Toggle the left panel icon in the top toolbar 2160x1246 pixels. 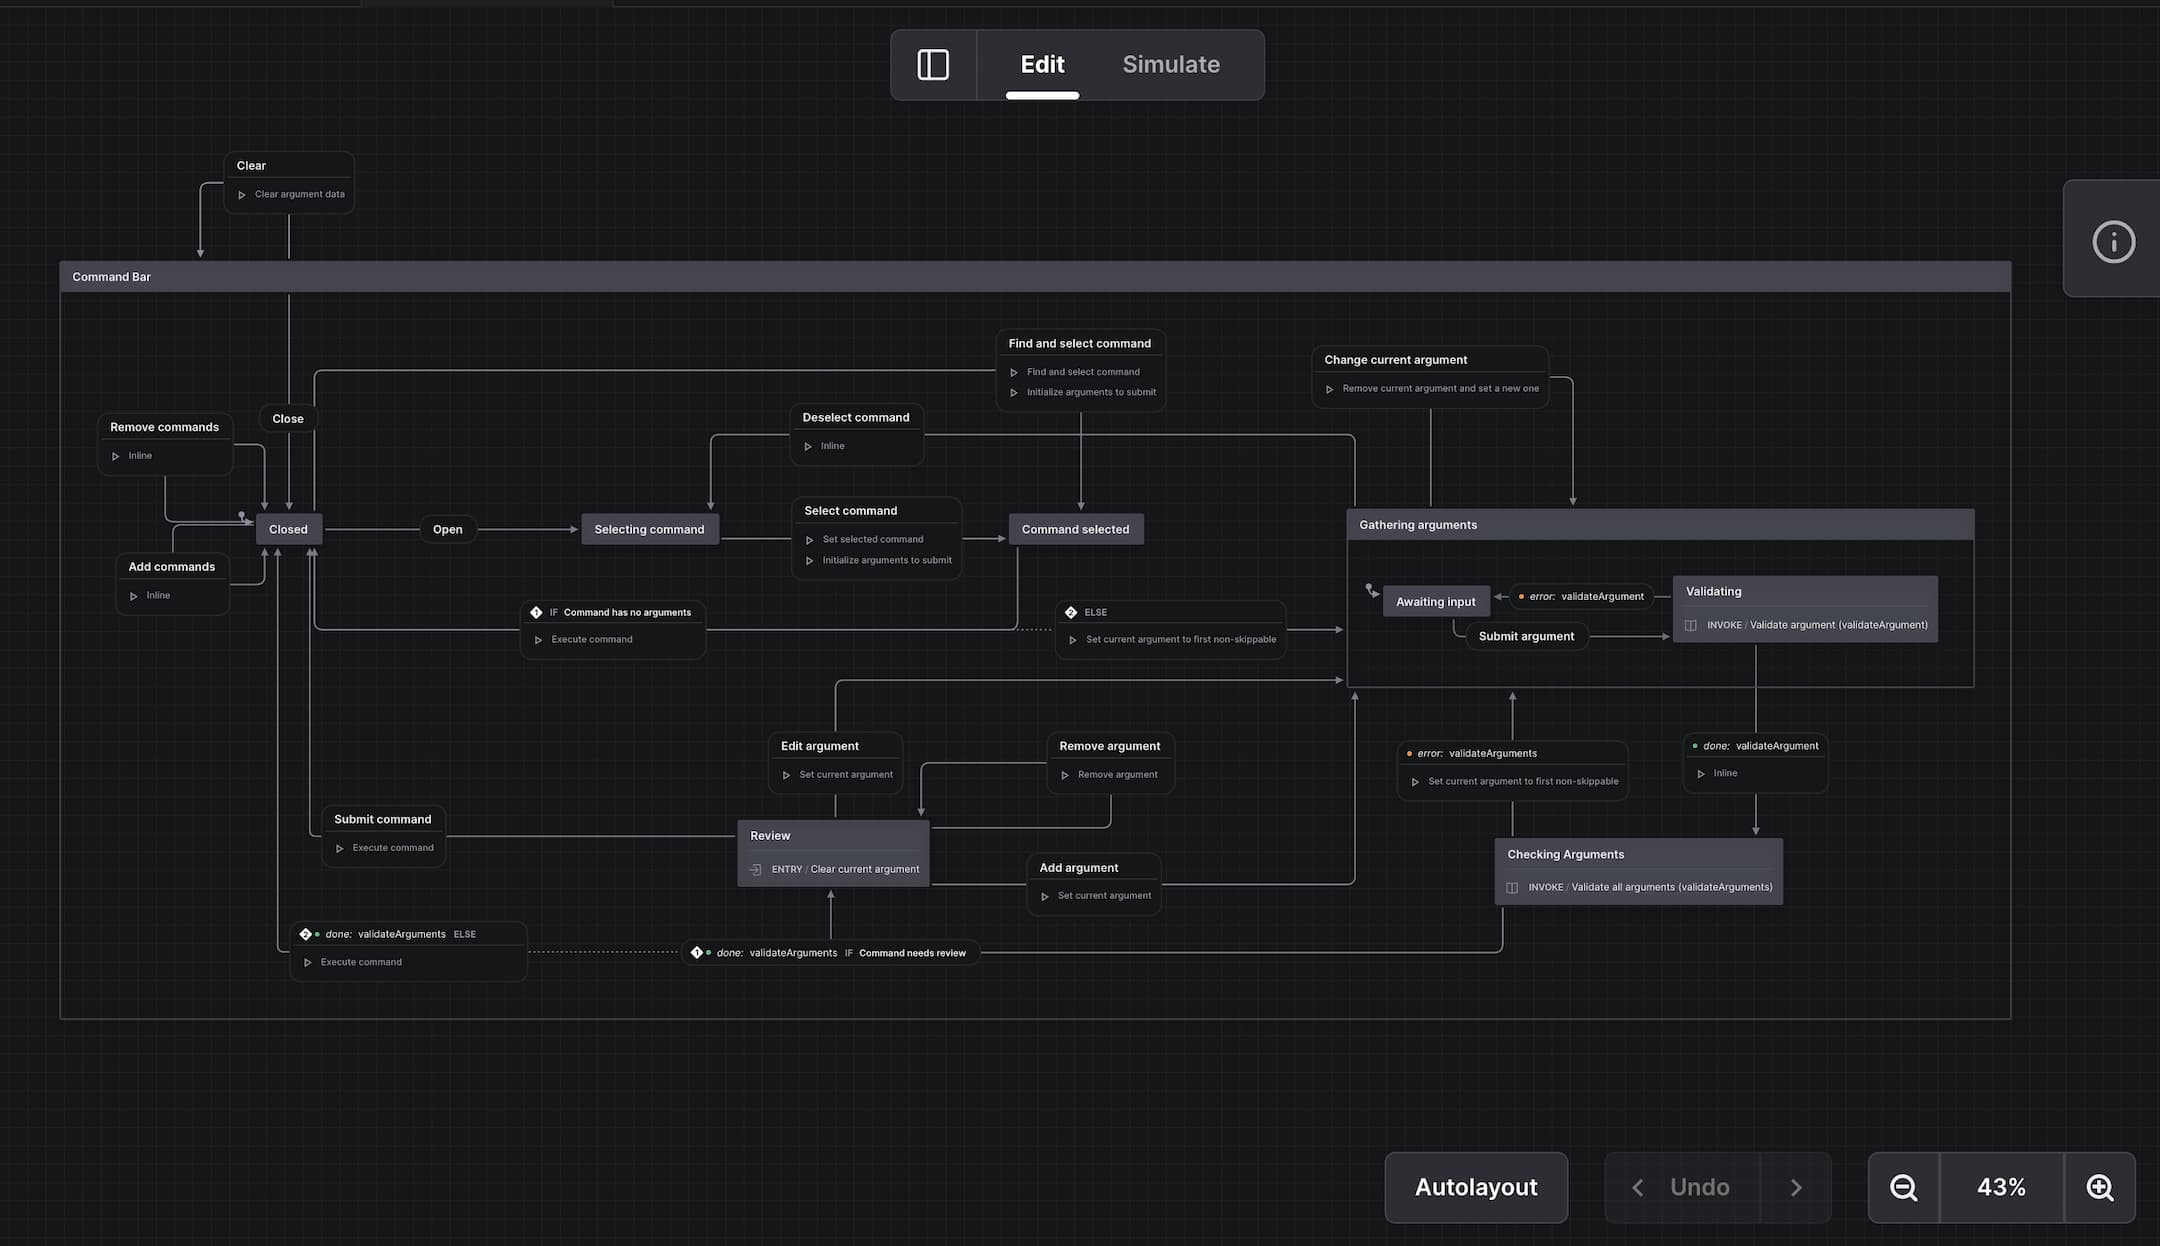click(933, 64)
